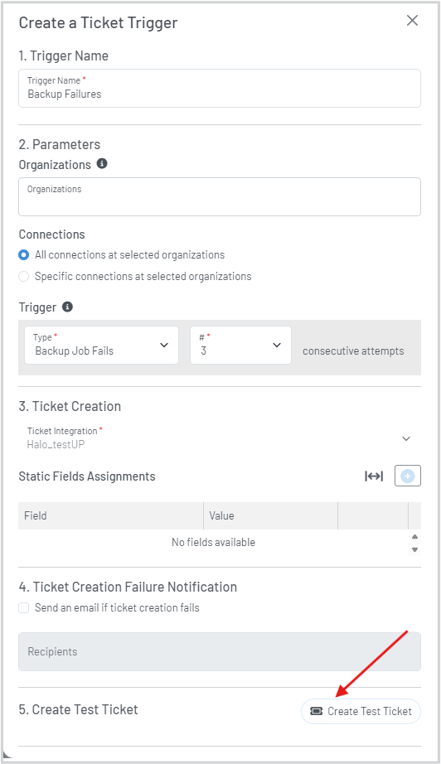Image resolution: width=441 pixels, height=764 pixels.
Task: Click the Trigger Name input field
Action: (219, 88)
